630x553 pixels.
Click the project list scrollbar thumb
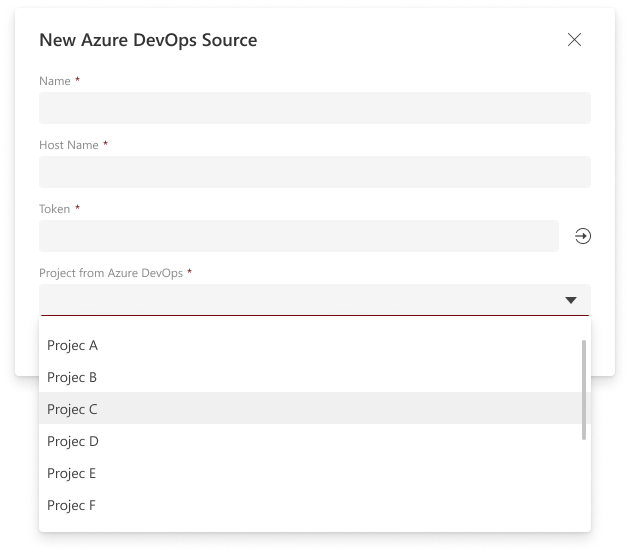584,389
